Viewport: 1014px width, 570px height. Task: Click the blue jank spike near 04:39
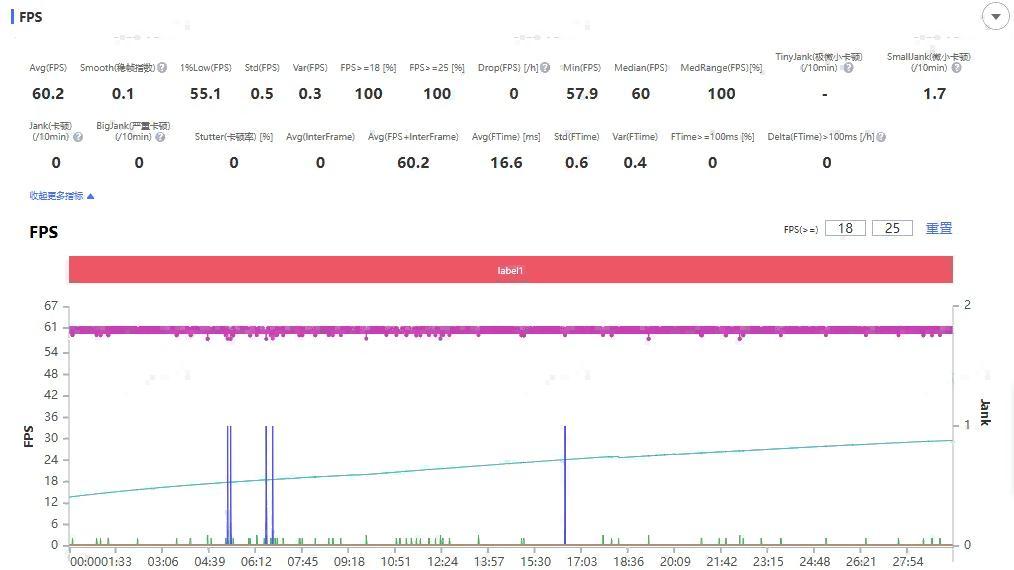coord(229,480)
